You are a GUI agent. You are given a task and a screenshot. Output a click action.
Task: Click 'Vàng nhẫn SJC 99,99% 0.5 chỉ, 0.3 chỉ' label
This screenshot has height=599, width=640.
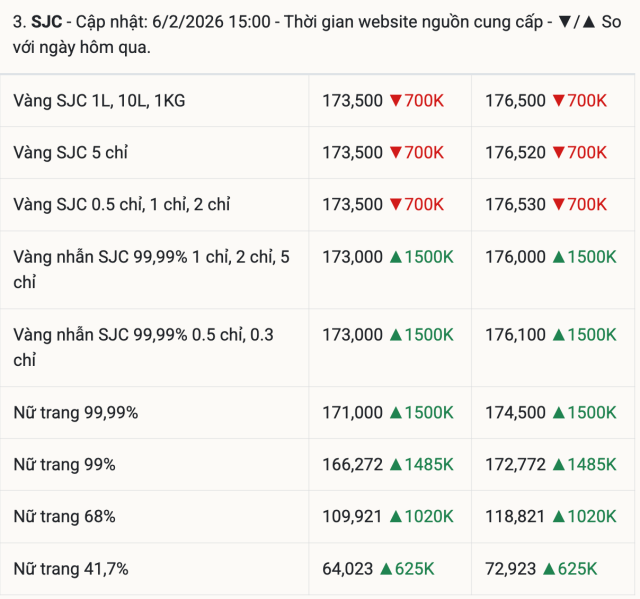click(x=143, y=347)
